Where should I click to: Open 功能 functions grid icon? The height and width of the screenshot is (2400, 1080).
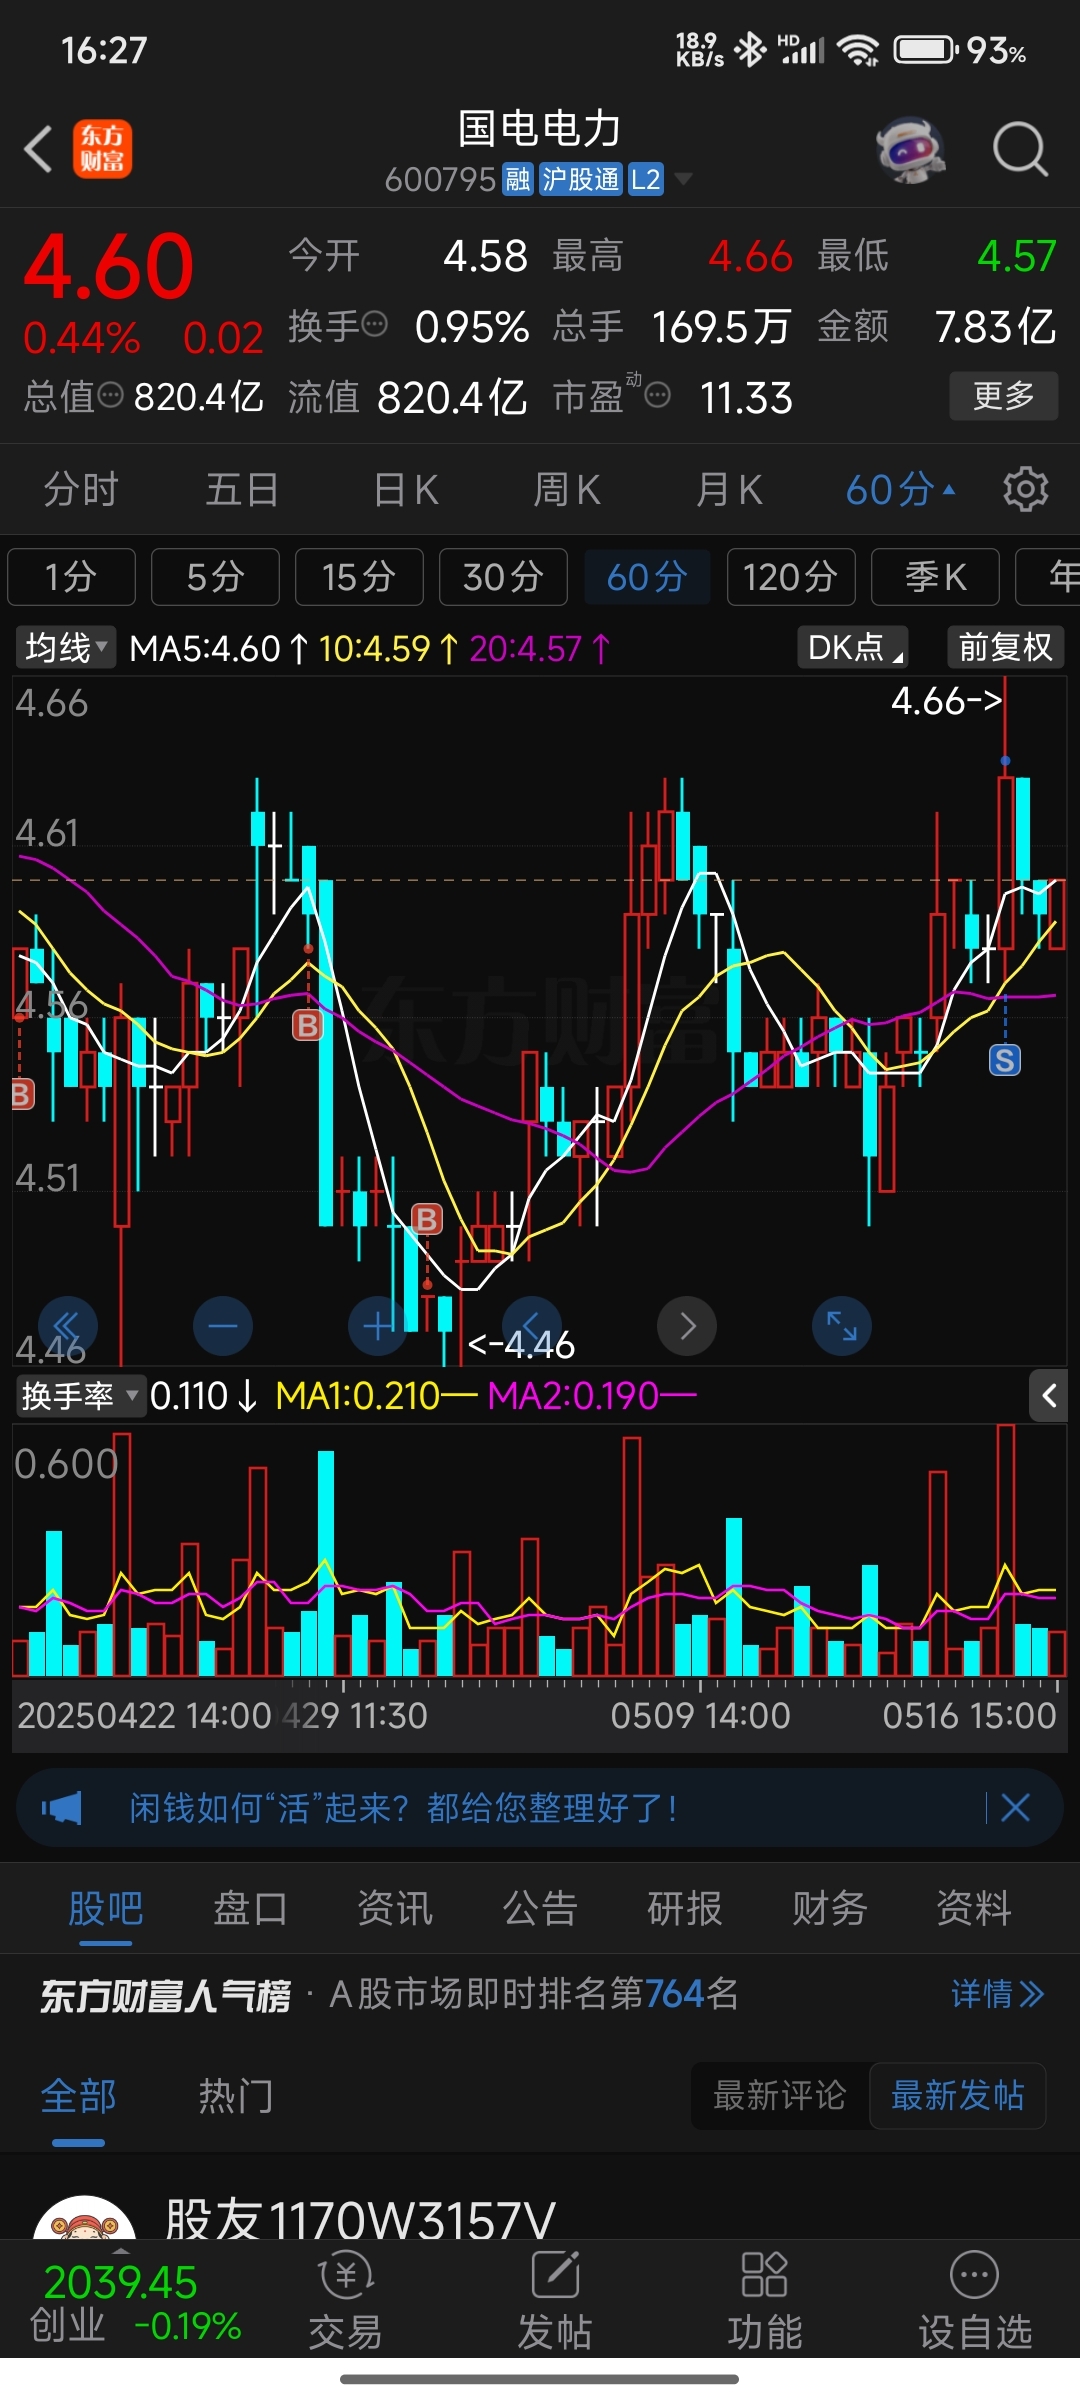pos(765,2300)
